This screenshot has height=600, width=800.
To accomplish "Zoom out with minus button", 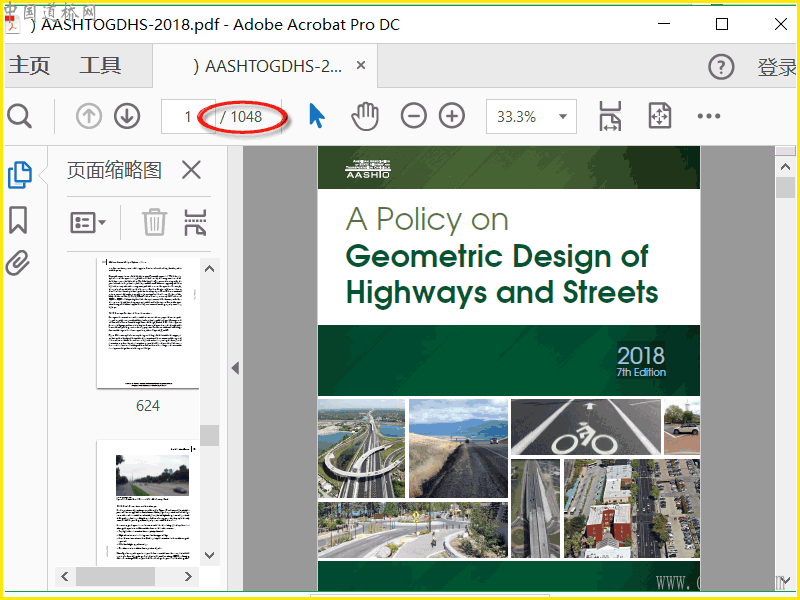I will (x=413, y=116).
